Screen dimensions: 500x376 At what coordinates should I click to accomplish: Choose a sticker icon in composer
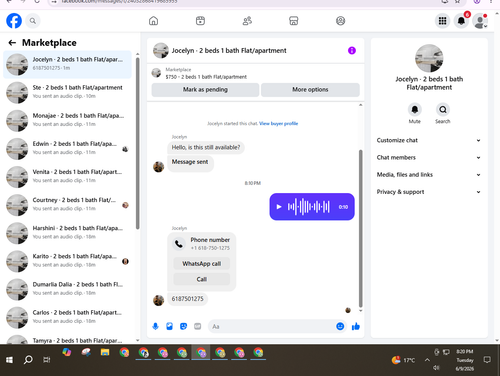(183, 326)
